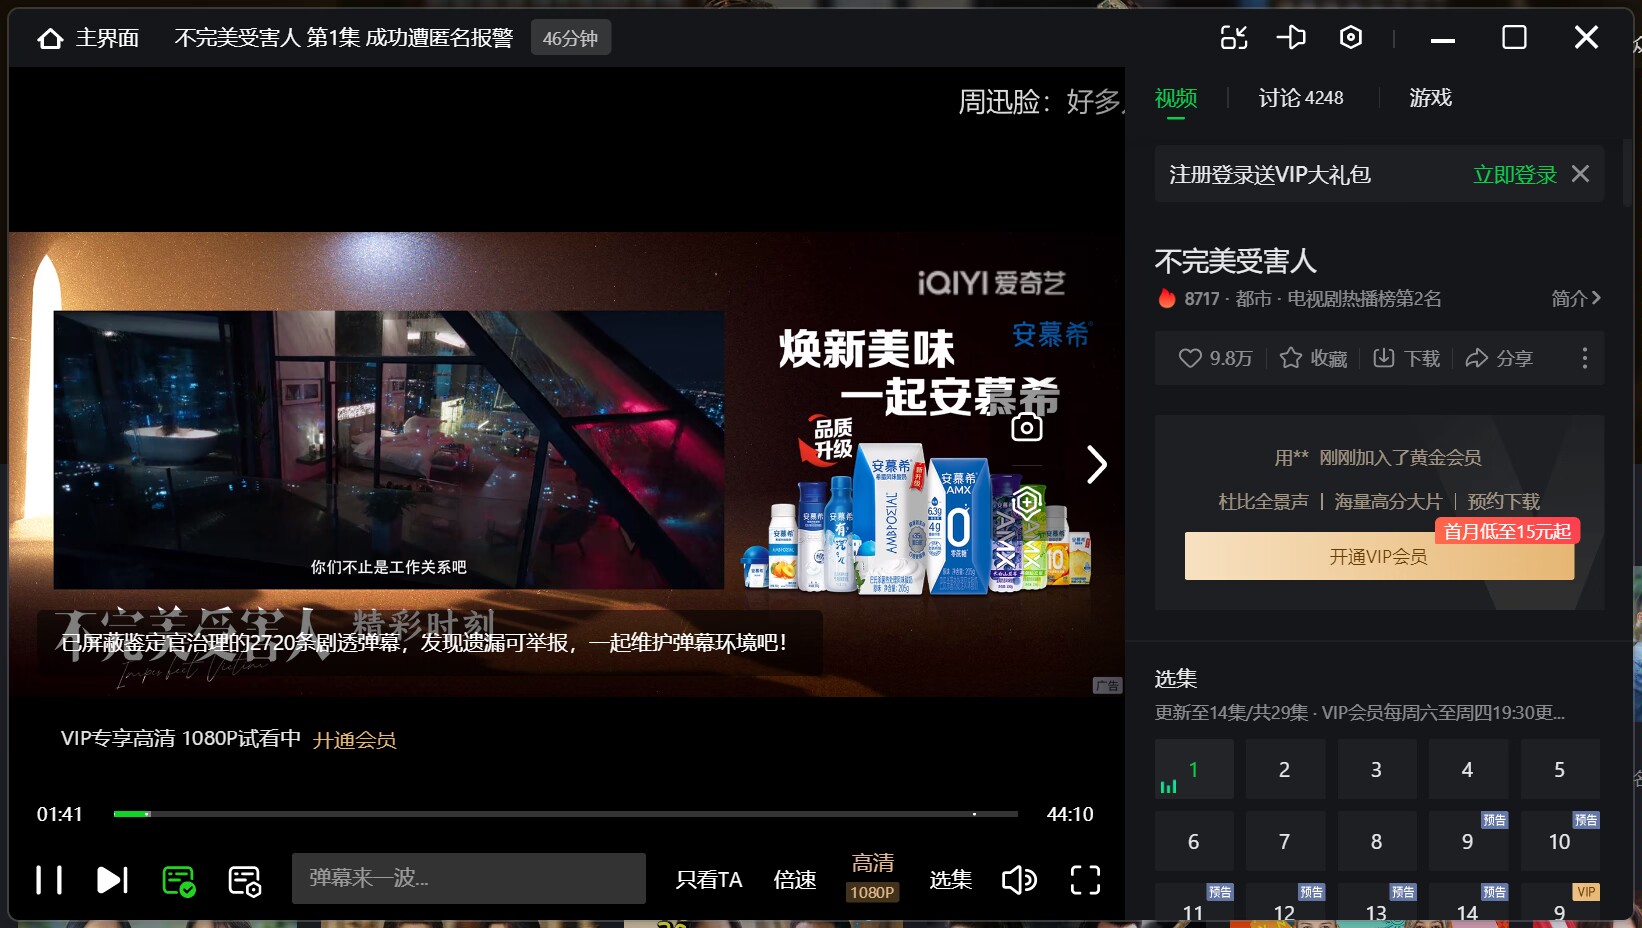The image size is (1642, 928).
Task: Select currently playing episode 1
Action: pos(1194,769)
